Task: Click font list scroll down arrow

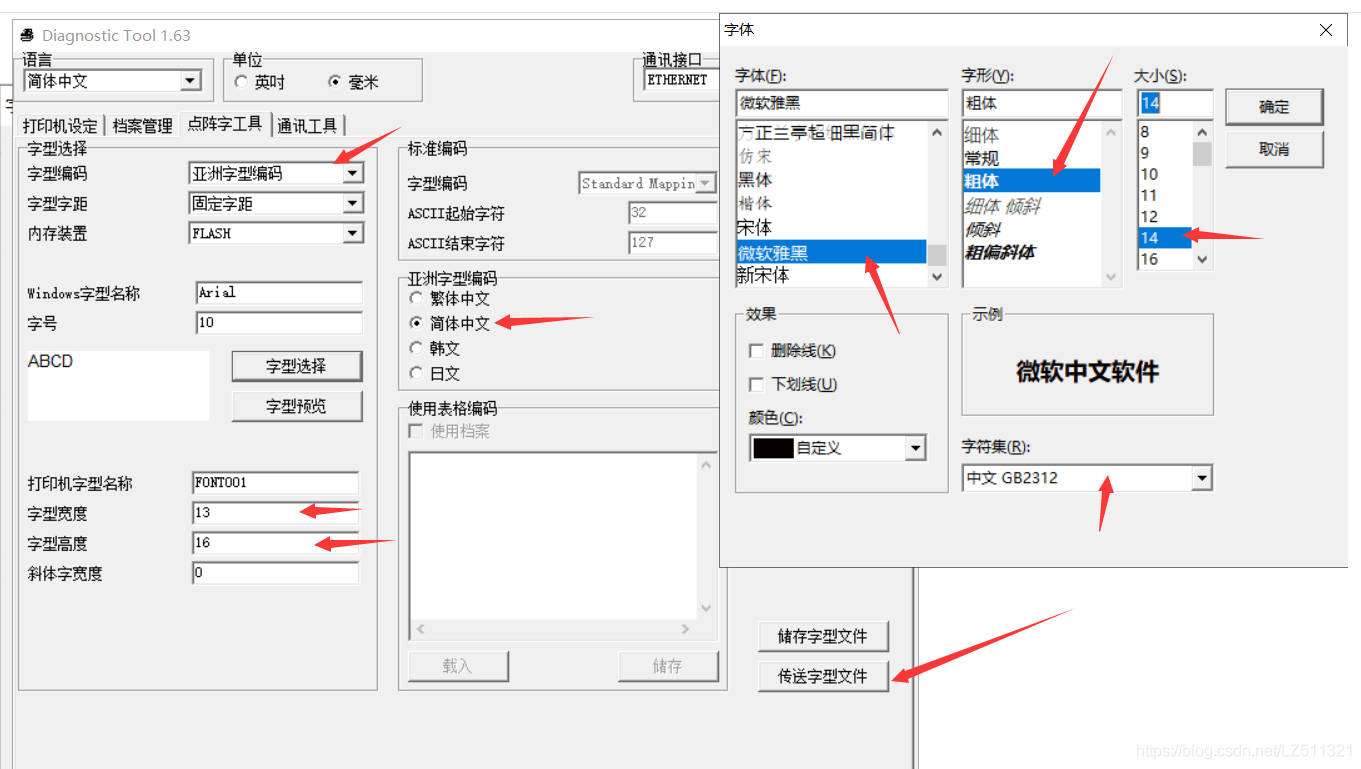Action: click(x=937, y=277)
